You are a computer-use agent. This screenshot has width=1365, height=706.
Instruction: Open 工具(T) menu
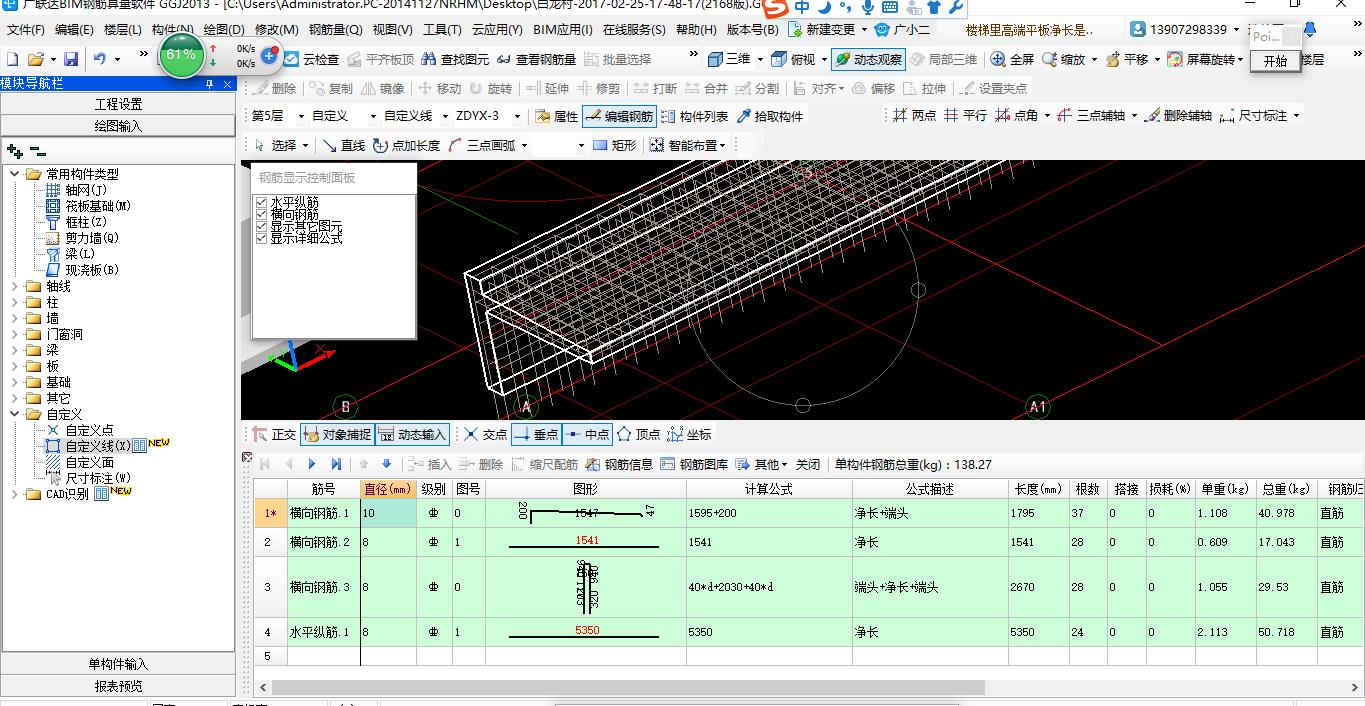coord(442,30)
